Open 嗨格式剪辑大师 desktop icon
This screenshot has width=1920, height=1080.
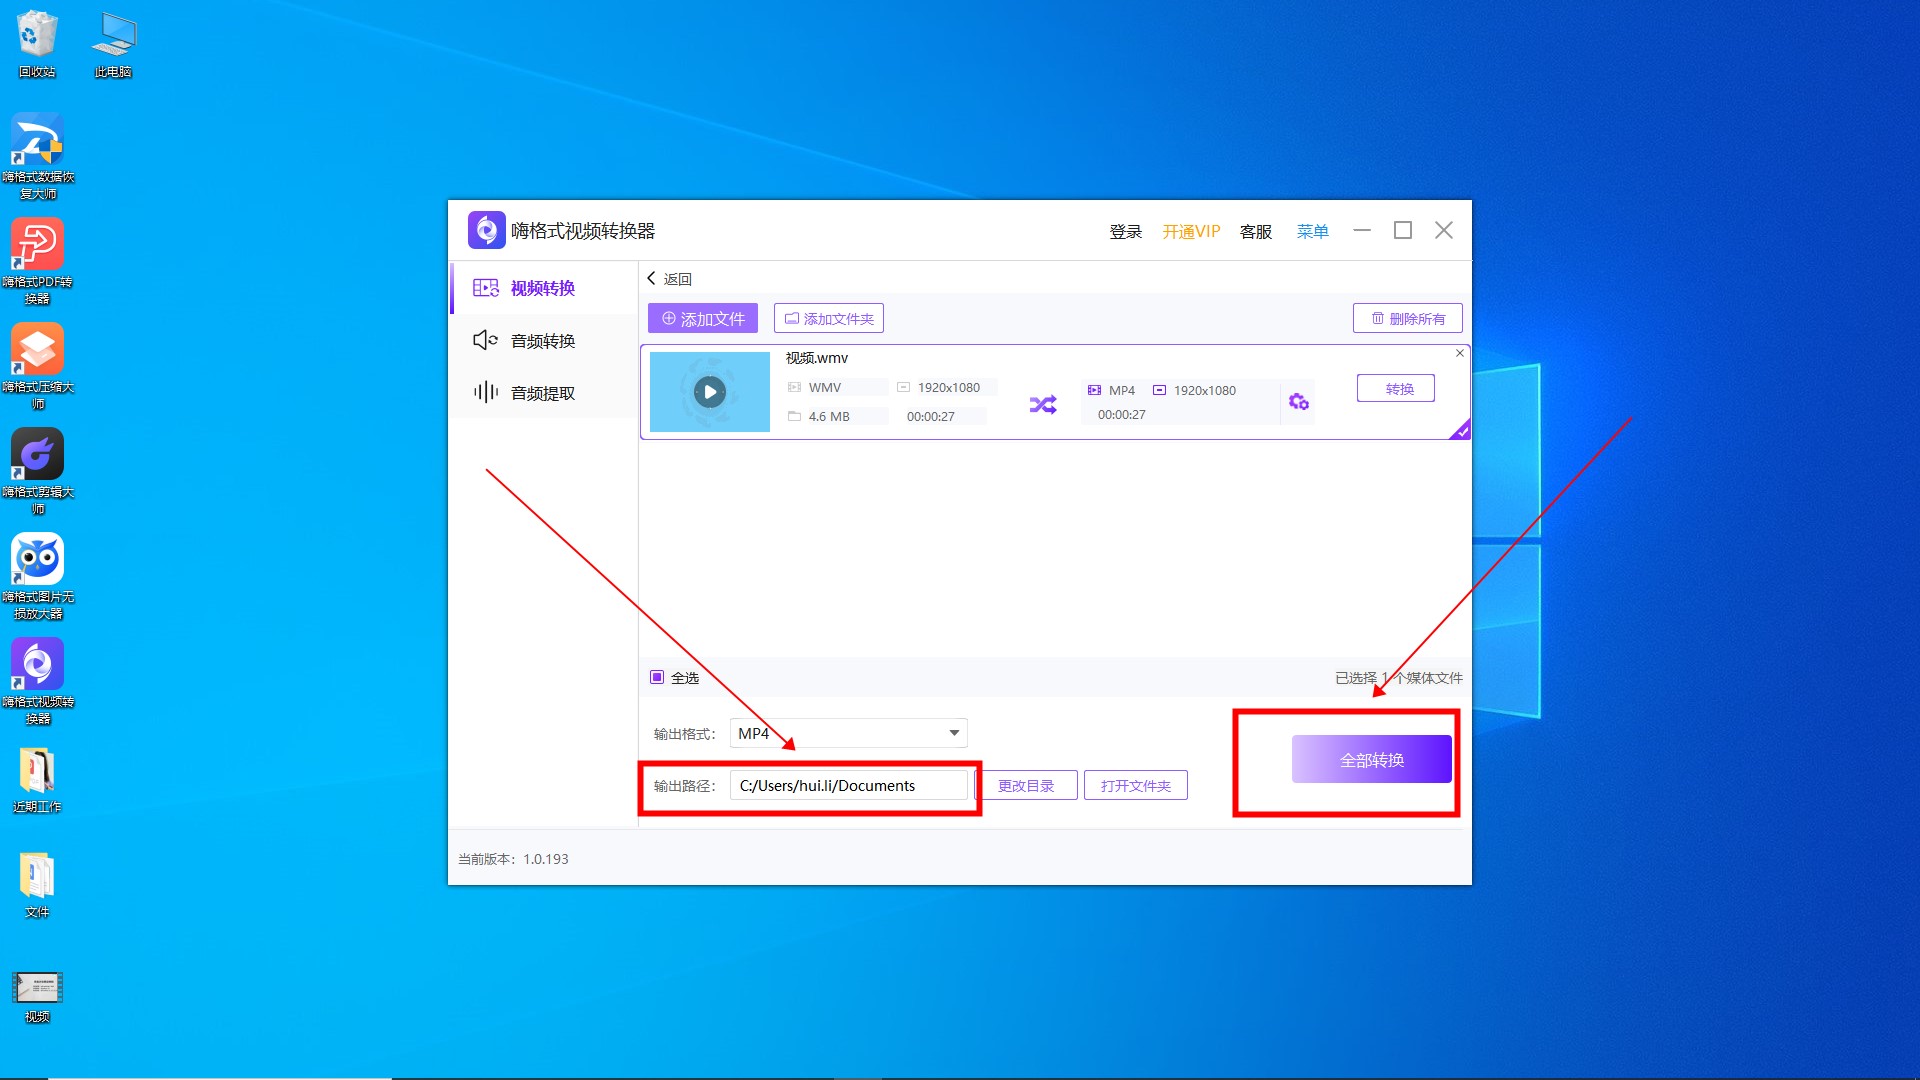pos(37,455)
